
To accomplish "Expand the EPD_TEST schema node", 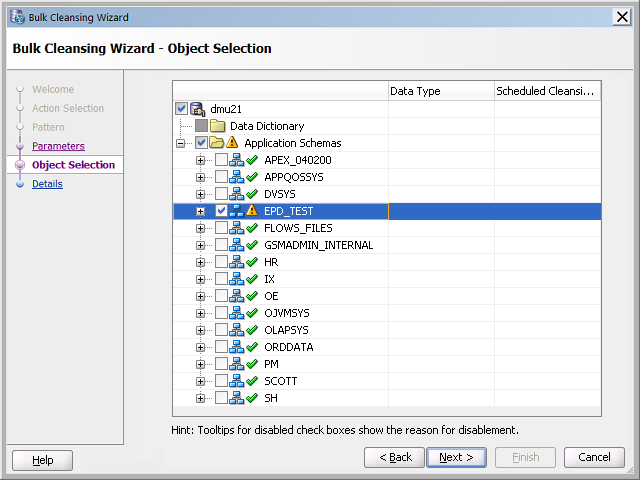I will coord(201,211).
